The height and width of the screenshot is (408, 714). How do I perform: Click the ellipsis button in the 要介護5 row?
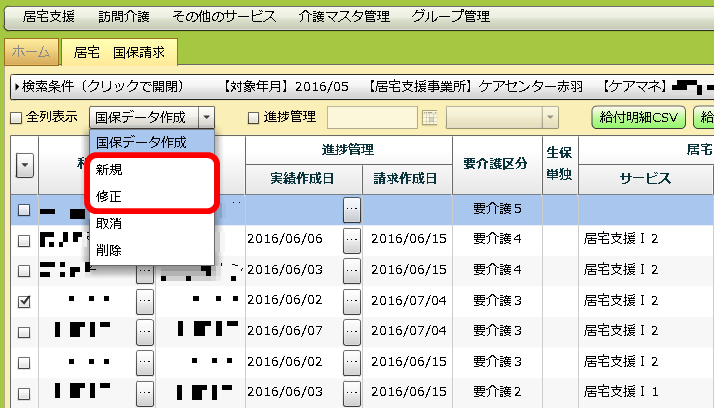pyautogui.click(x=351, y=210)
